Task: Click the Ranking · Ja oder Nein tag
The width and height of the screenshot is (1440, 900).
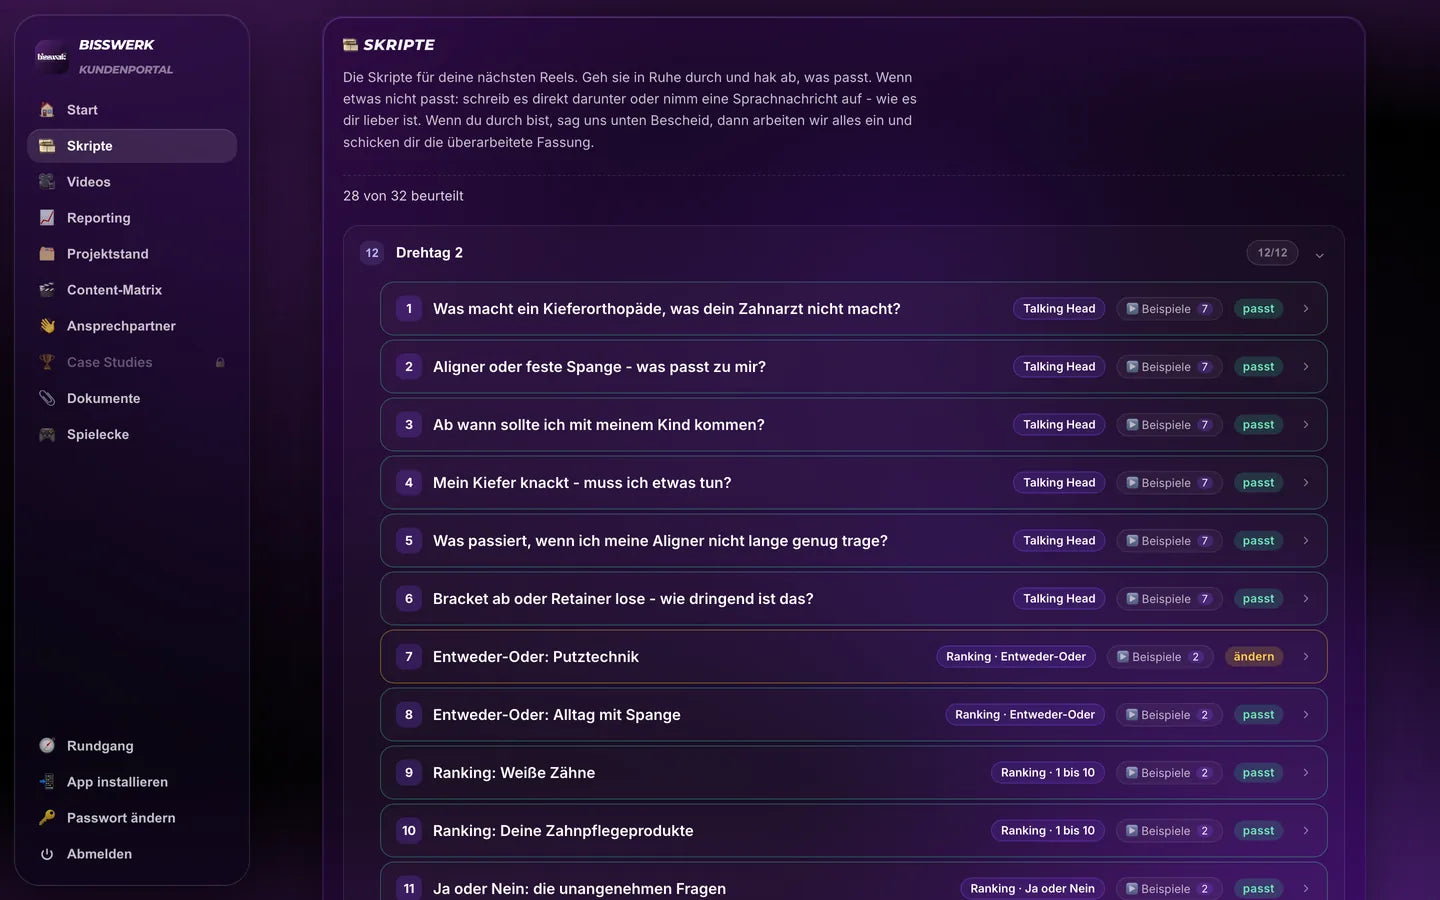Action: coord(1032,889)
